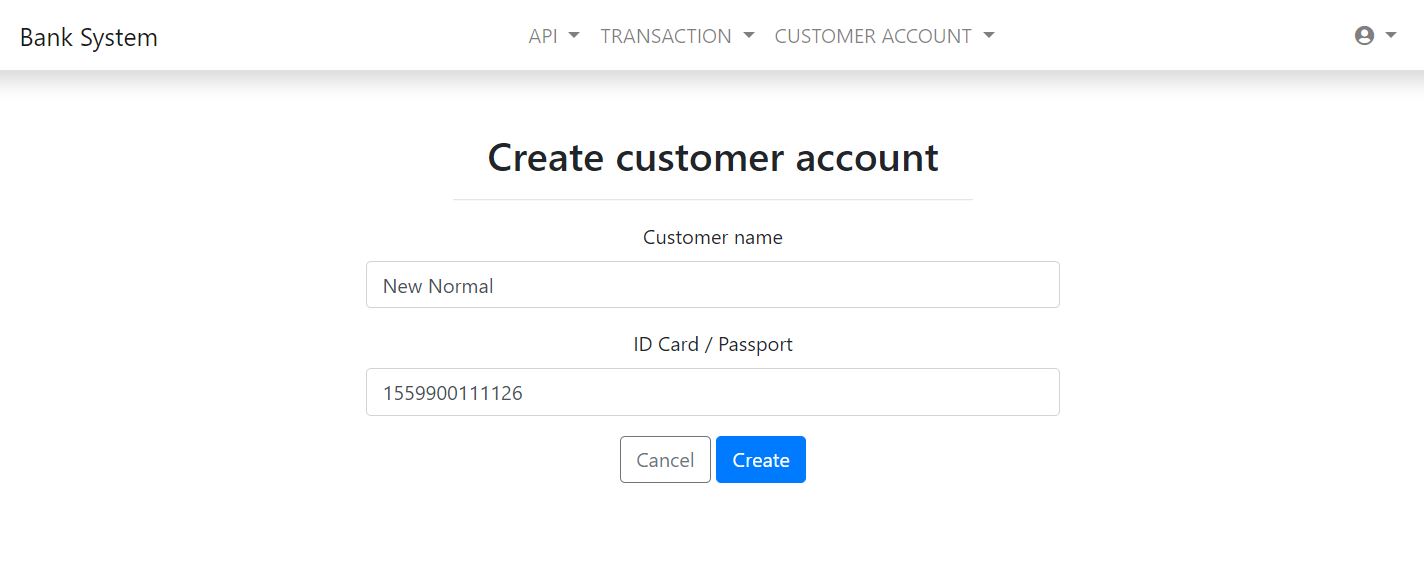Screen dimensions: 1424x587
Task: Open the API dropdown menu
Action: (552, 35)
